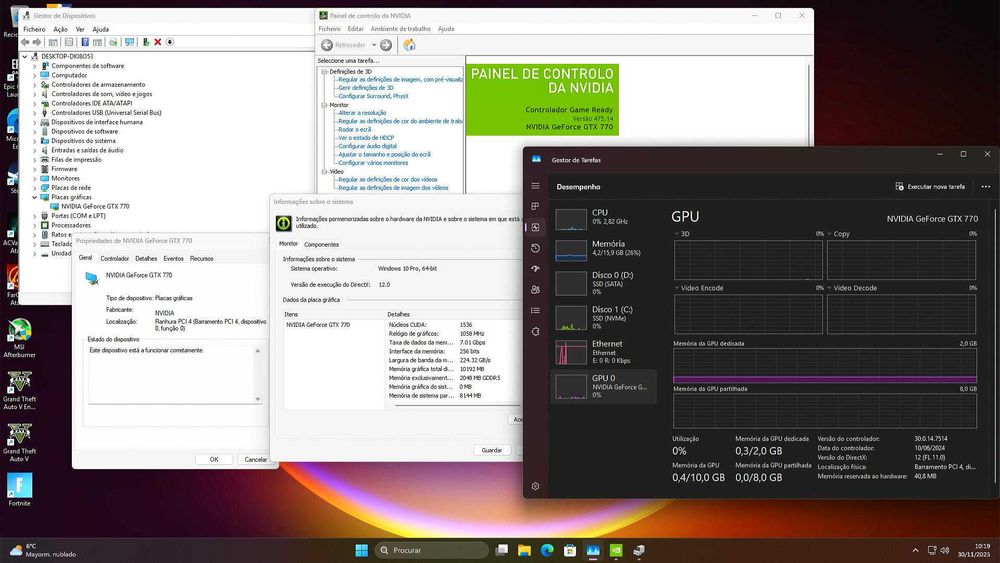
Task: Open Ambiente de trabalho menu in NVIDIA panel
Action: pyautogui.click(x=401, y=29)
